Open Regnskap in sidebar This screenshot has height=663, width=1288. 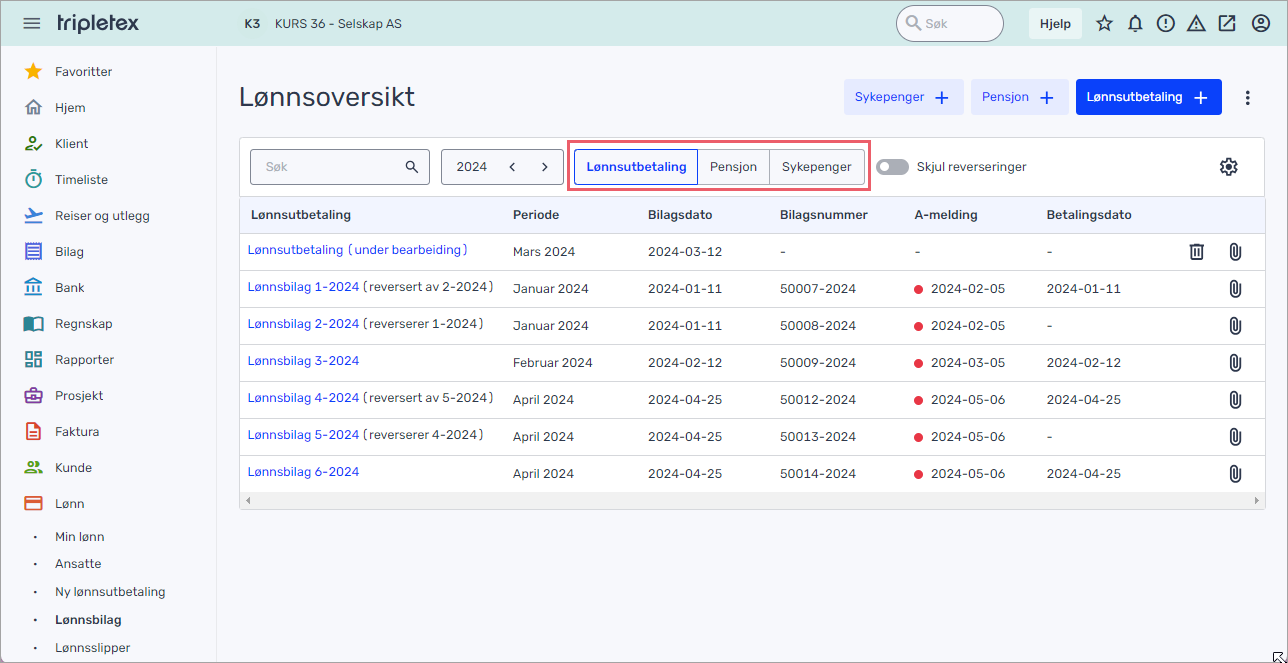(83, 324)
